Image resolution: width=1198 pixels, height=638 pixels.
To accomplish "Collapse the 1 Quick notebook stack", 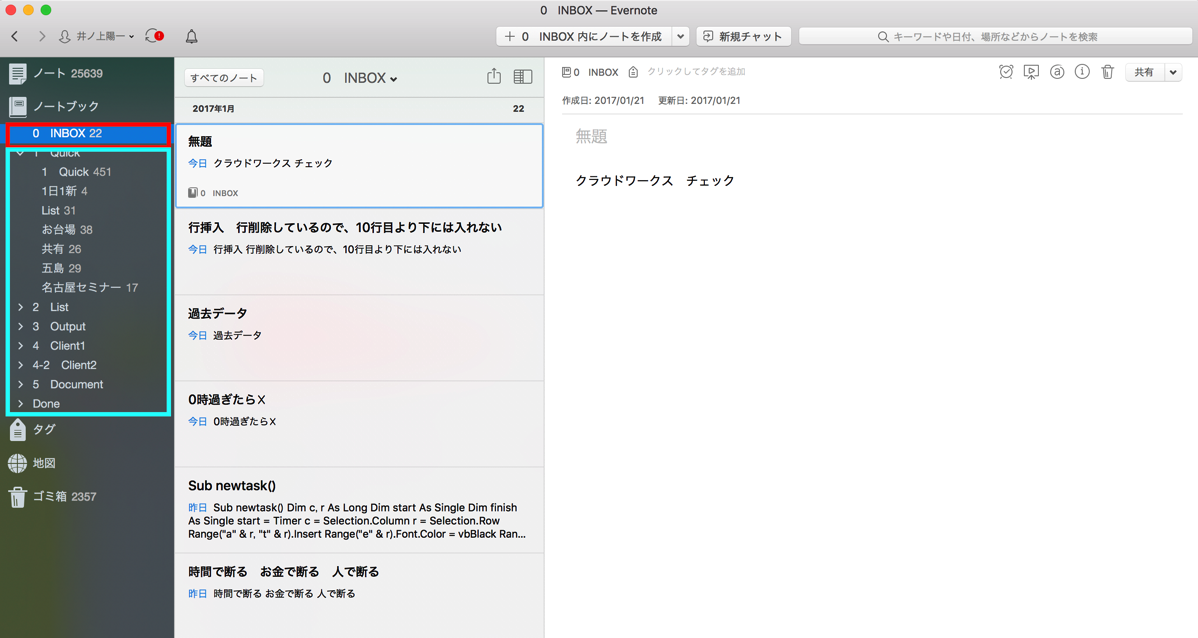I will (x=21, y=153).
